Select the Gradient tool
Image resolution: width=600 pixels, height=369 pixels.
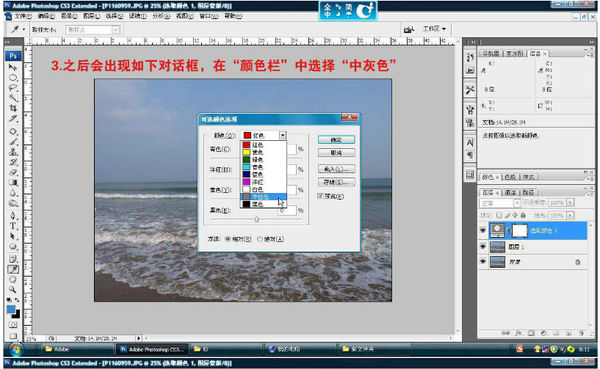(x=13, y=183)
